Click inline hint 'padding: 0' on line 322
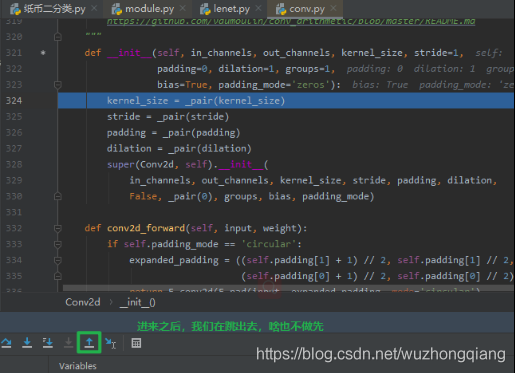The width and height of the screenshot is (515, 373). (375, 69)
